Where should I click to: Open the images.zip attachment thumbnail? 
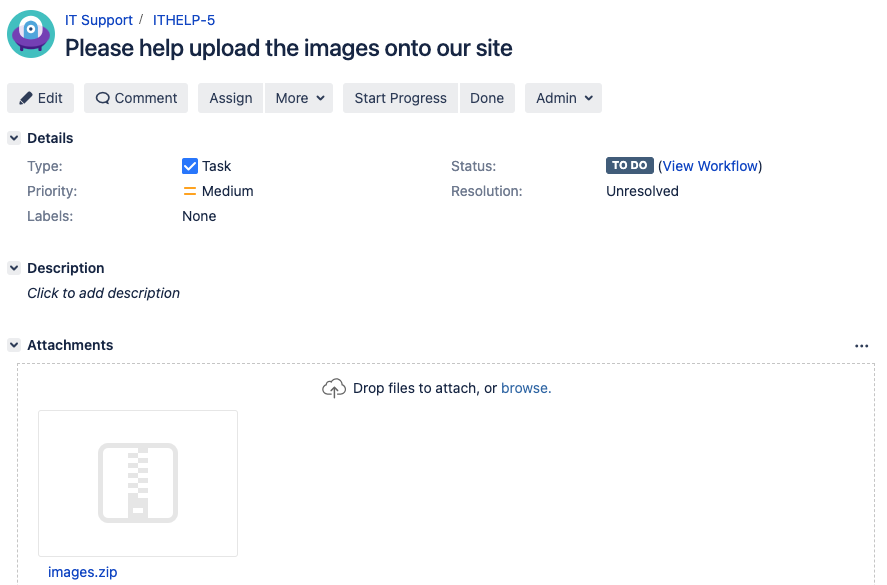point(138,483)
